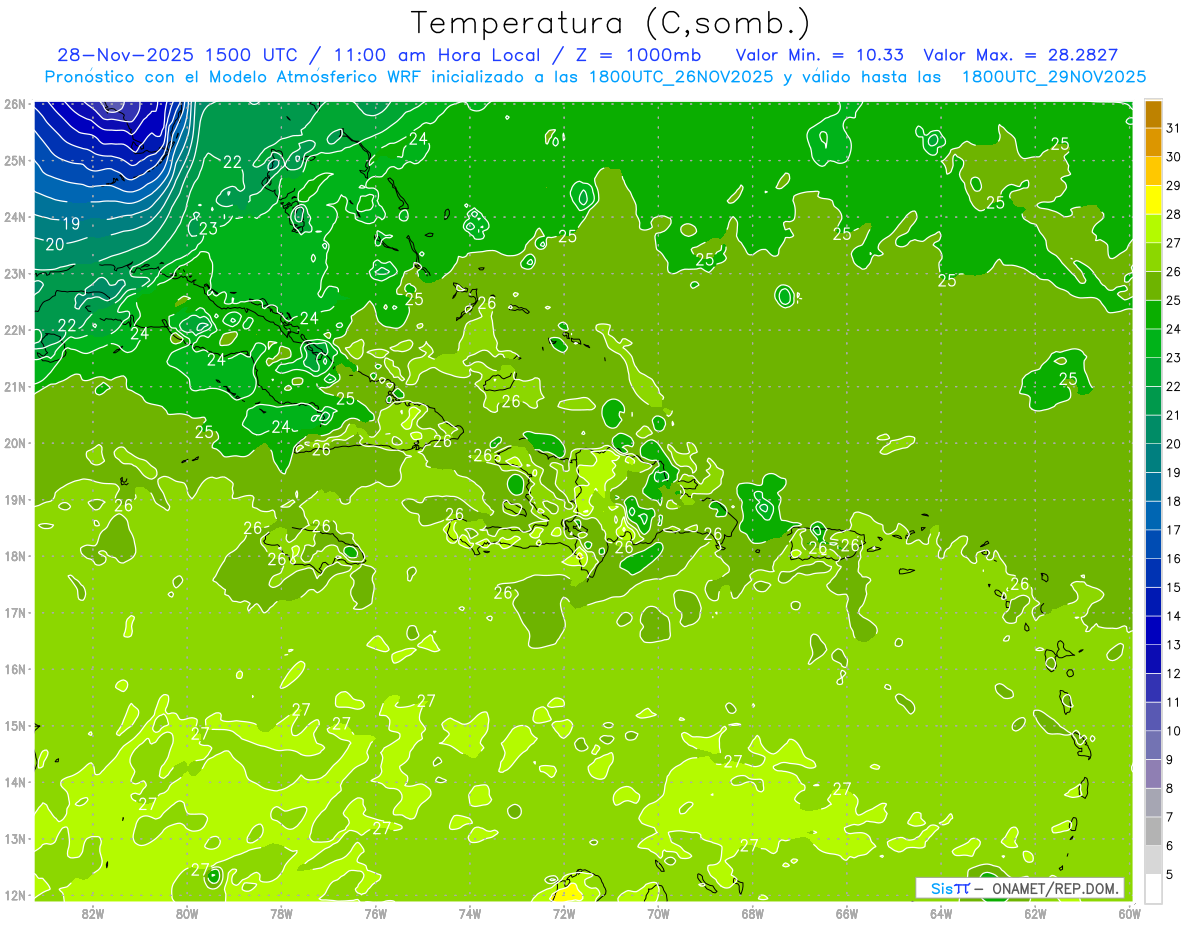Click the white "19" contour label on the map
Viewport: 1200px width, 927px height.
(72, 223)
